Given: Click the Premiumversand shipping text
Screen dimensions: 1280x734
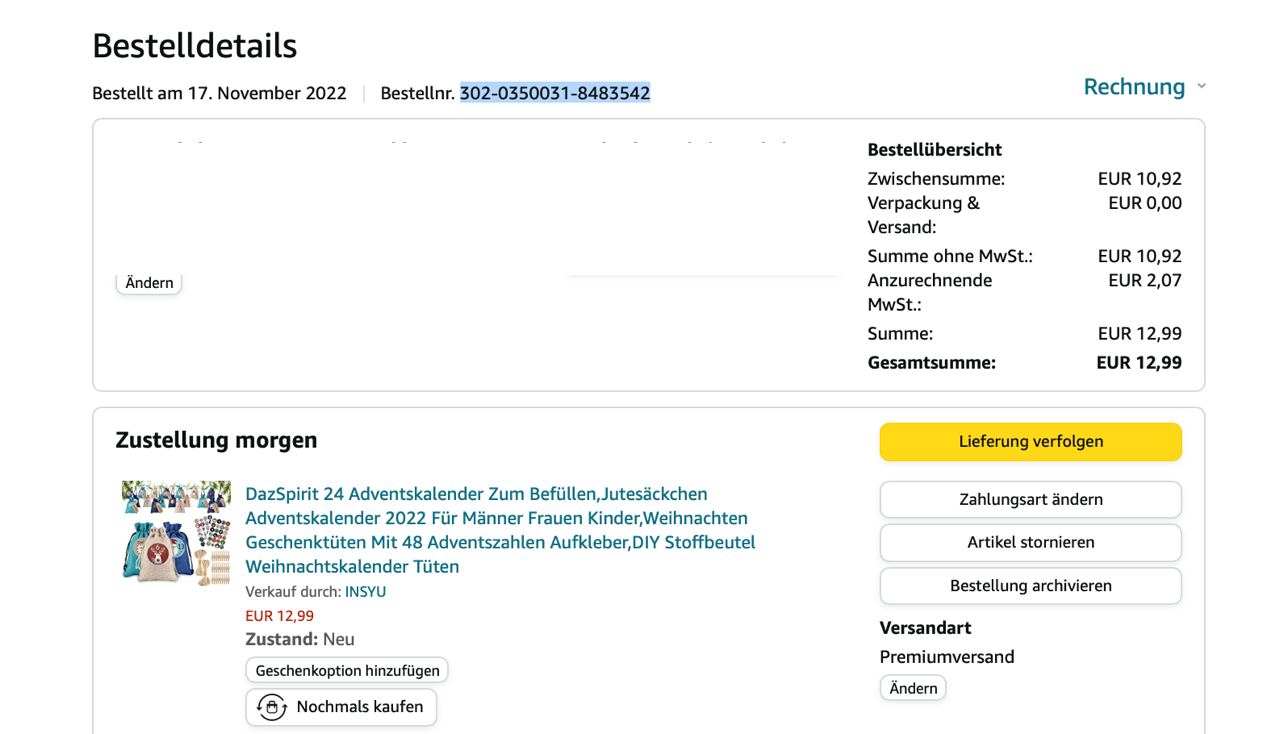Looking at the screenshot, I should (946, 657).
